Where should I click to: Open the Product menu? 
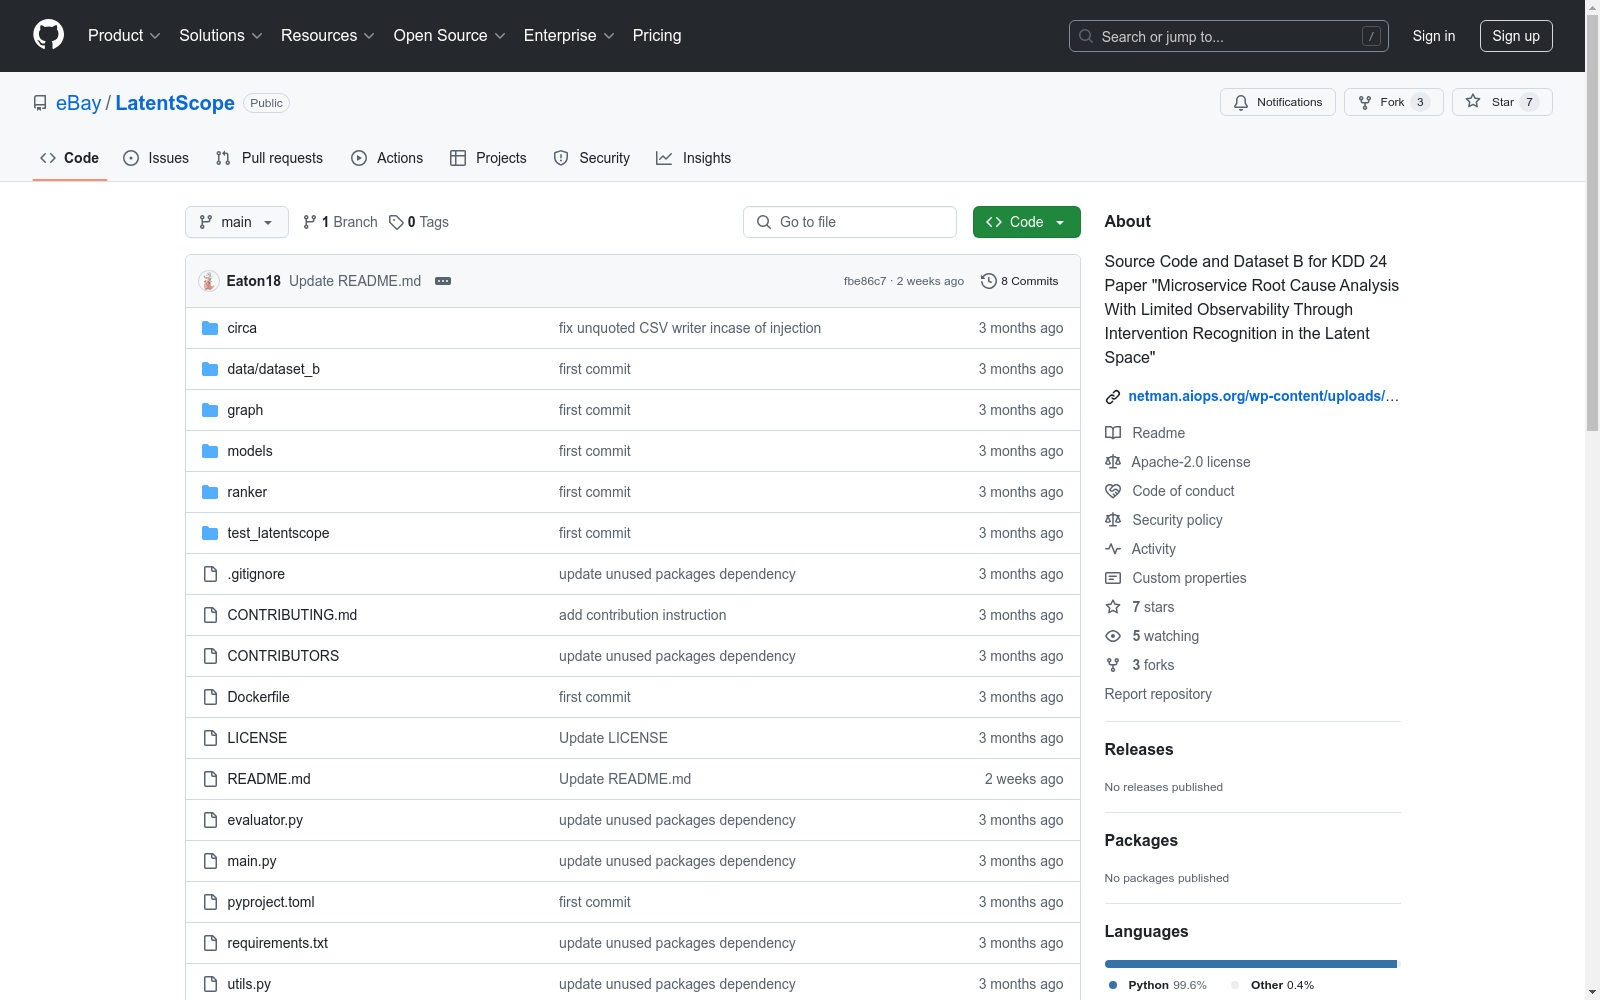[124, 35]
